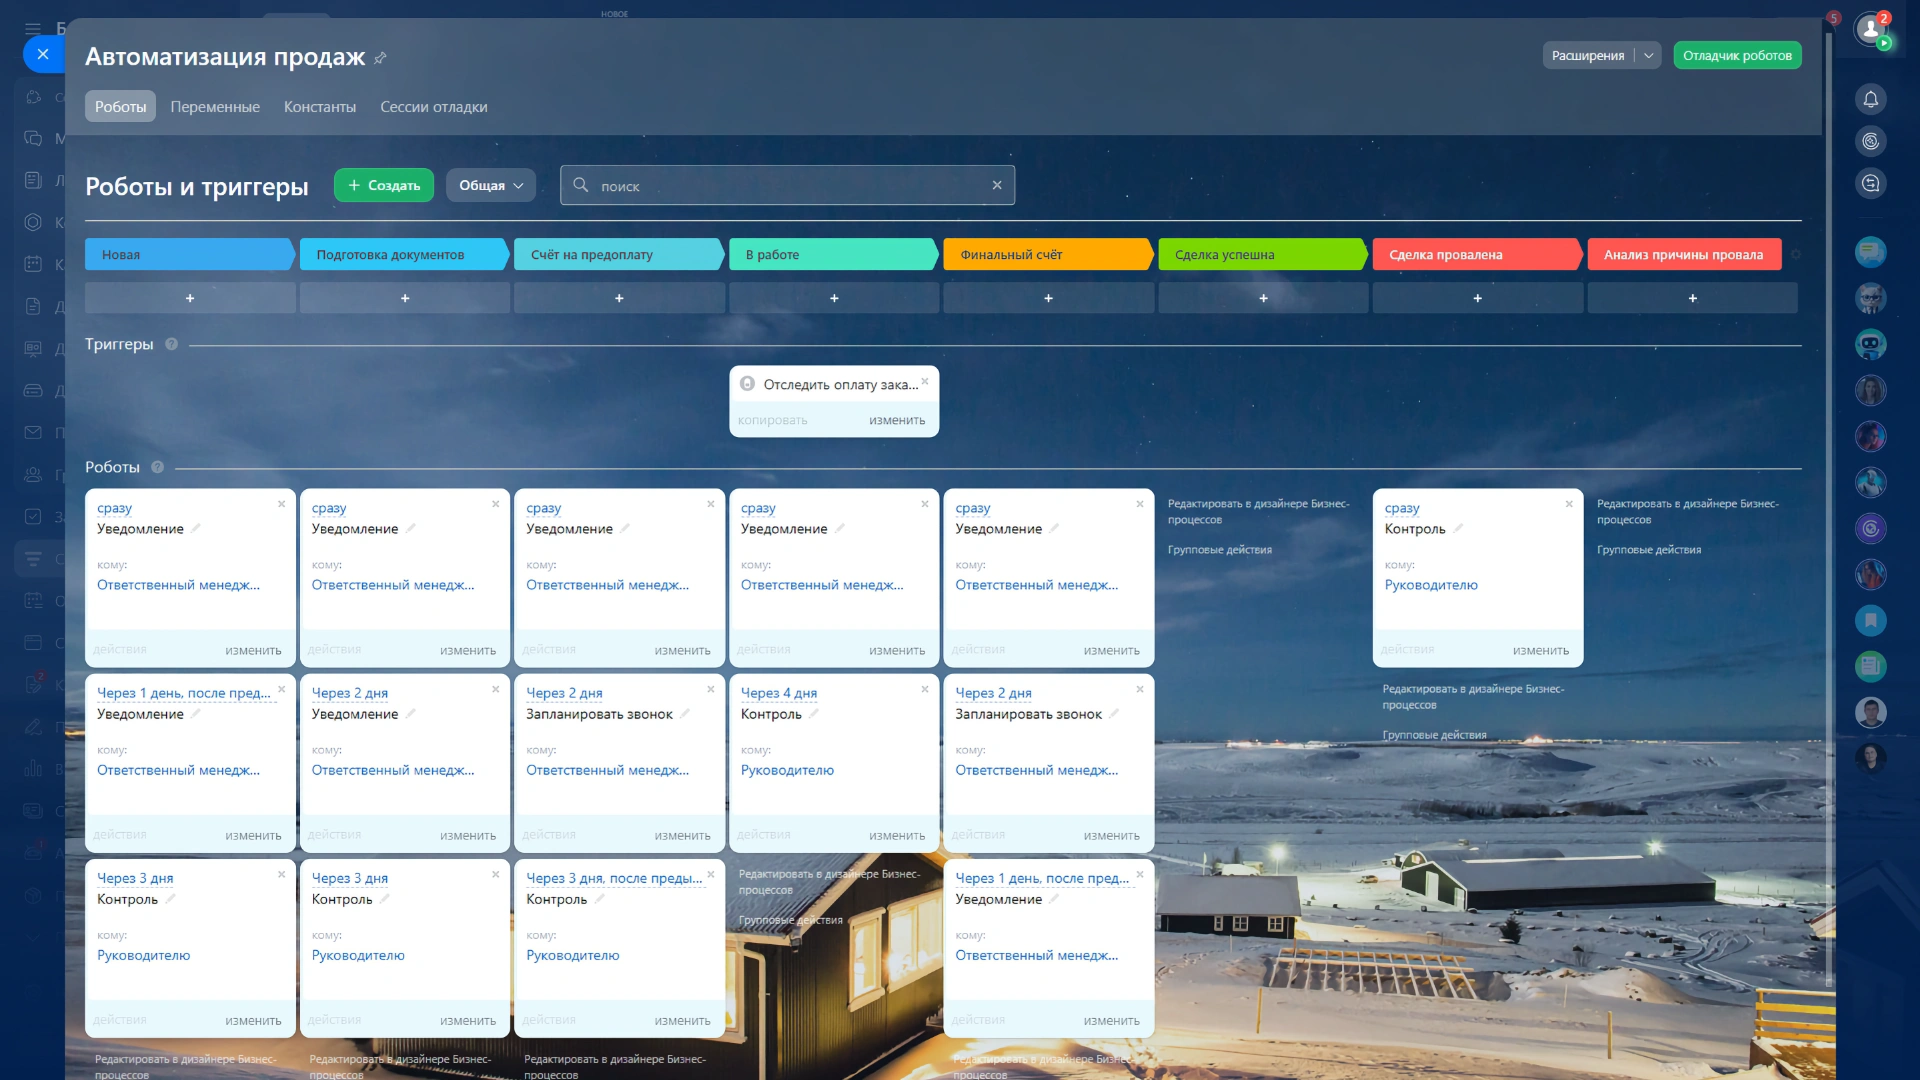Open the Сессии отладки tab
The width and height of the screenshot is (1920, 1080).
pyautogui.click(x=433, y=107)
